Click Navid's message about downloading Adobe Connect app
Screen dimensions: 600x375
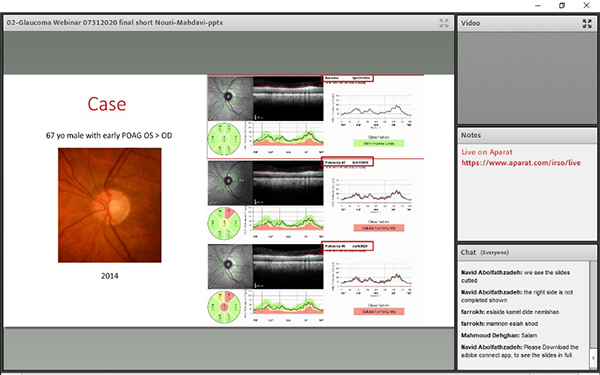[x=520, y=351]
